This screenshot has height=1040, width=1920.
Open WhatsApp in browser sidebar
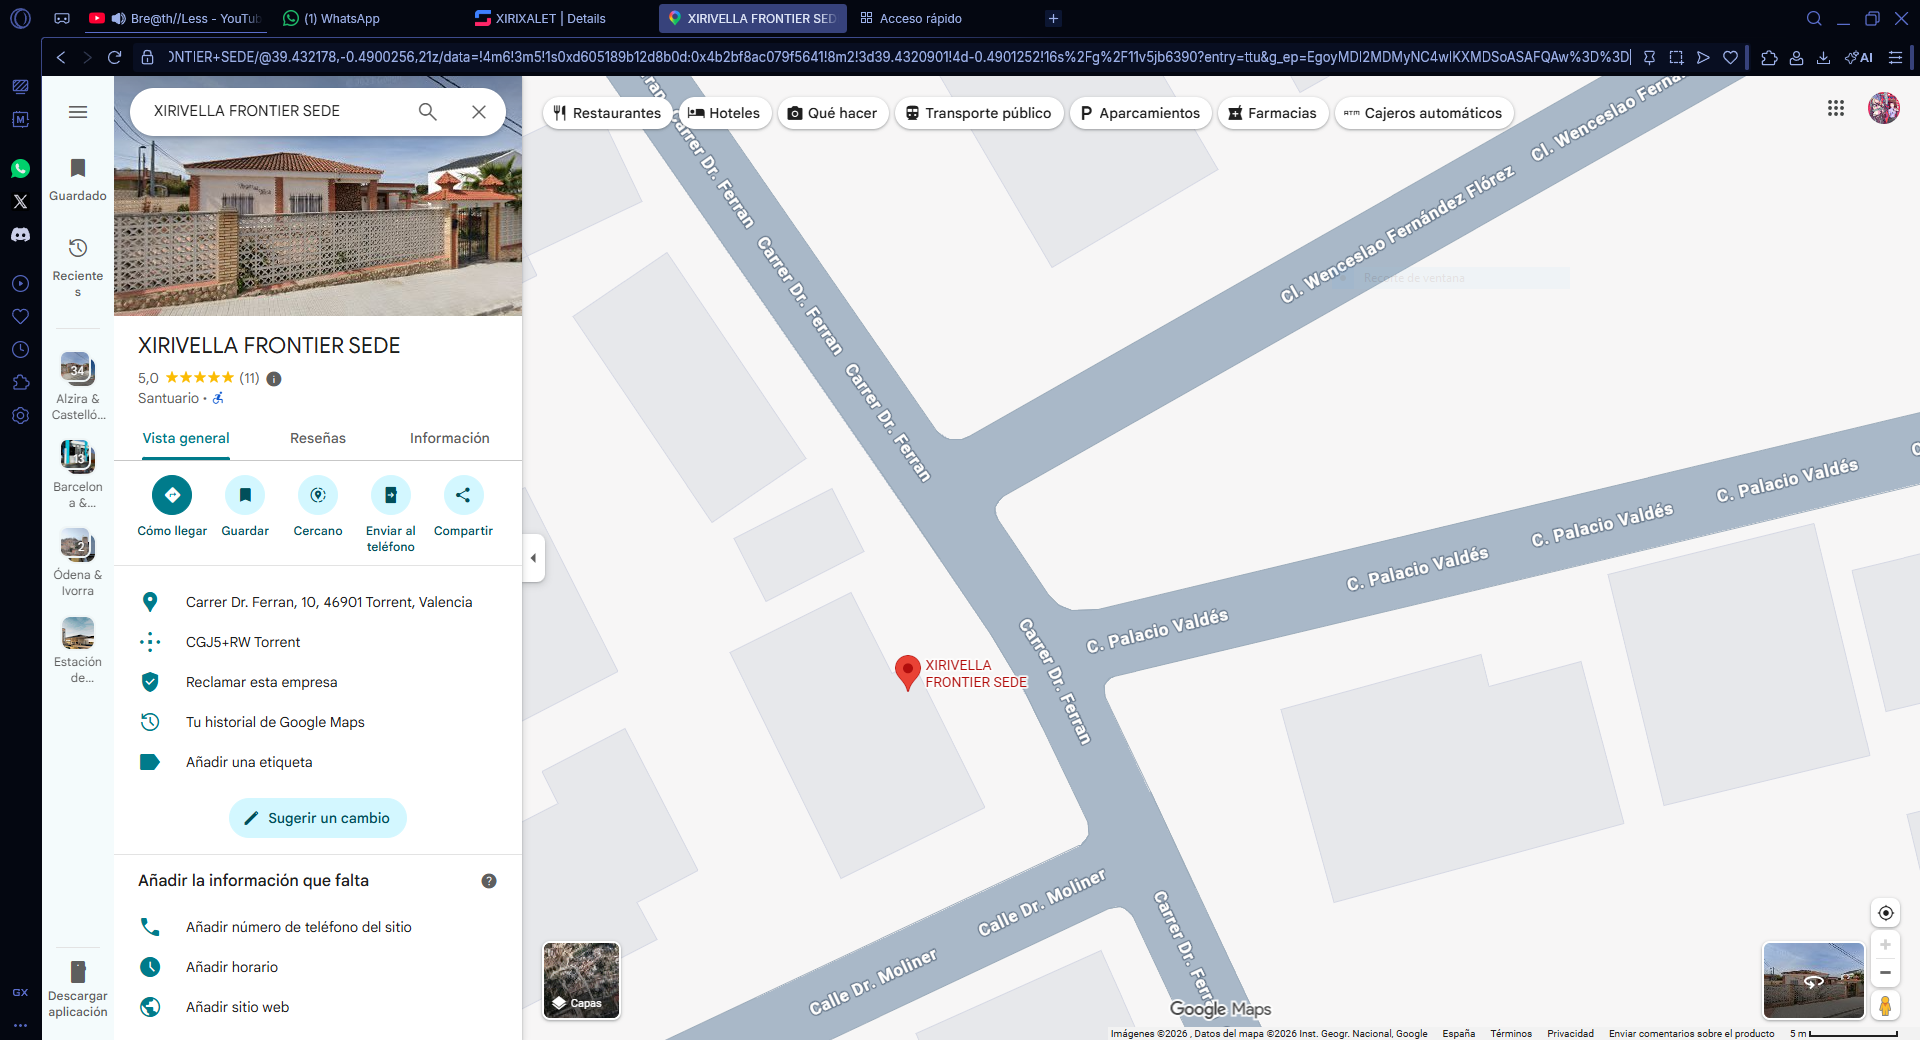tap(20, 169)
